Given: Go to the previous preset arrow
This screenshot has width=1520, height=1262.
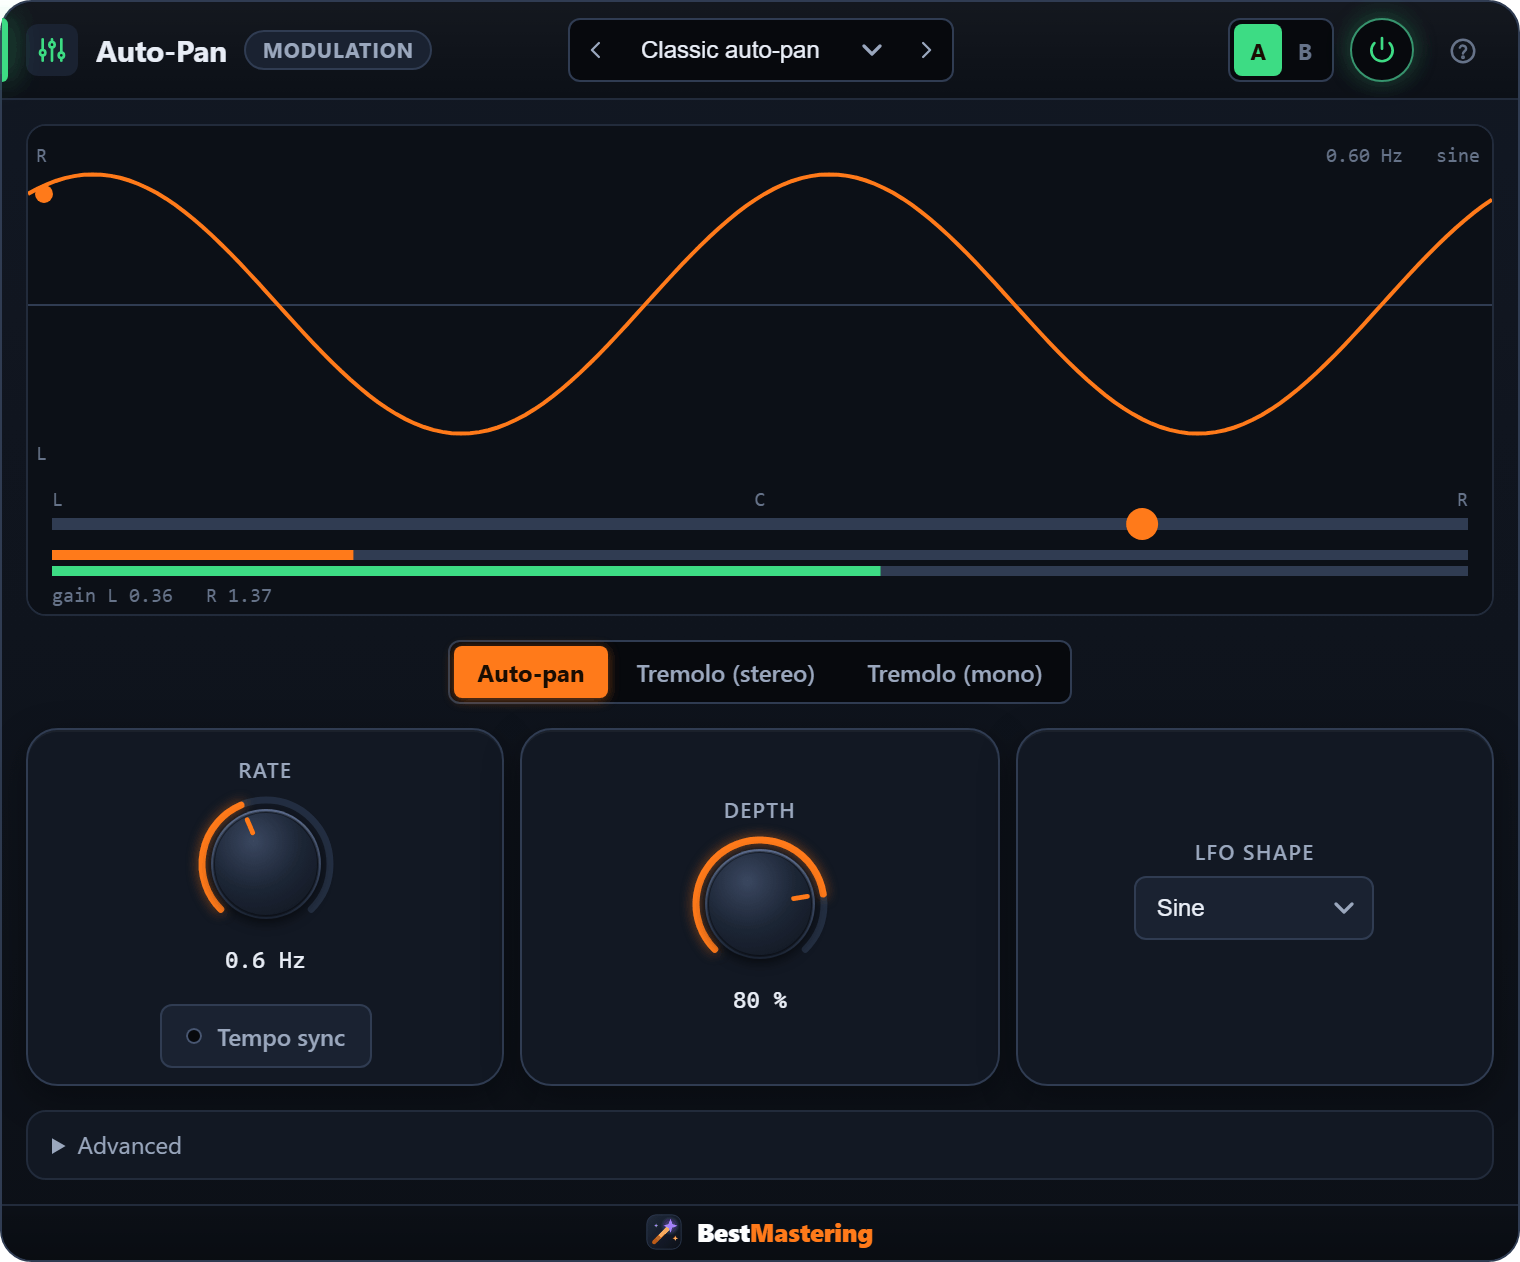Looking at the screenshot, I should pos(596,50).
